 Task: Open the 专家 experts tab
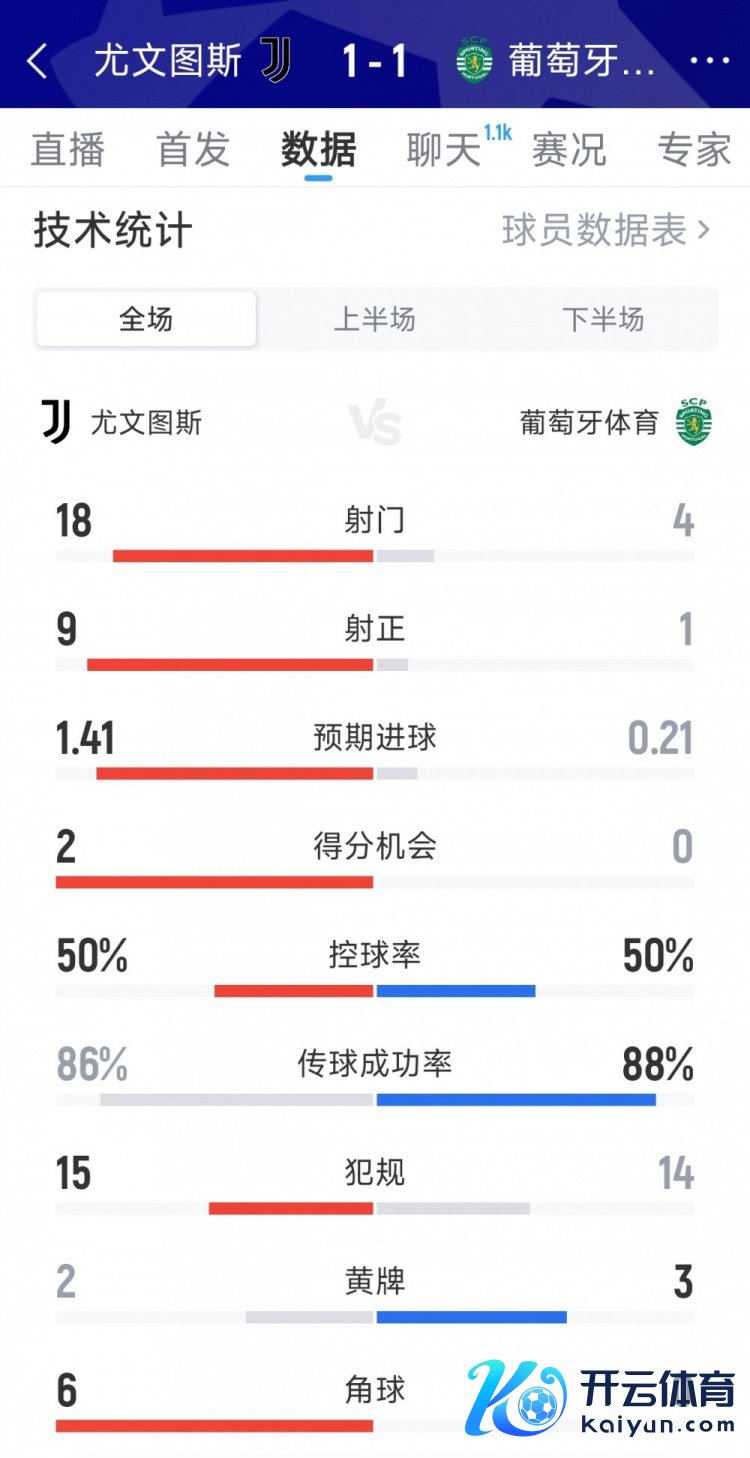694,150
